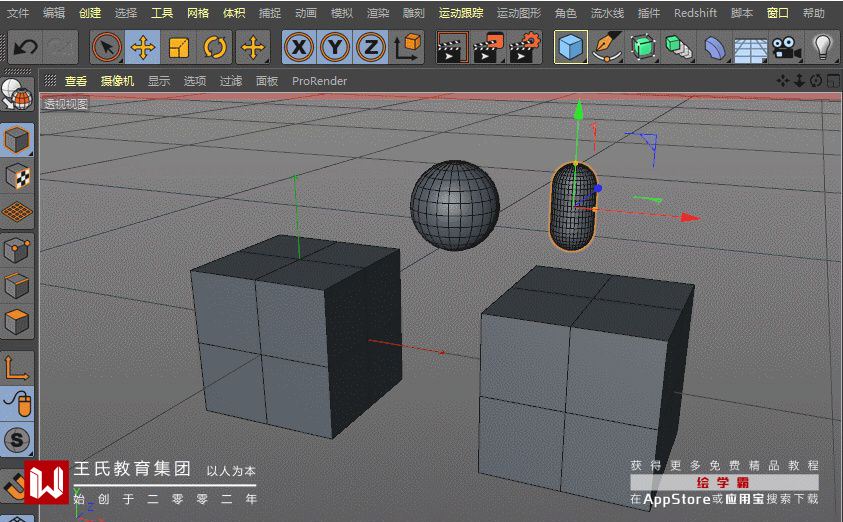Open Edit Render Settings

point(524,48)
